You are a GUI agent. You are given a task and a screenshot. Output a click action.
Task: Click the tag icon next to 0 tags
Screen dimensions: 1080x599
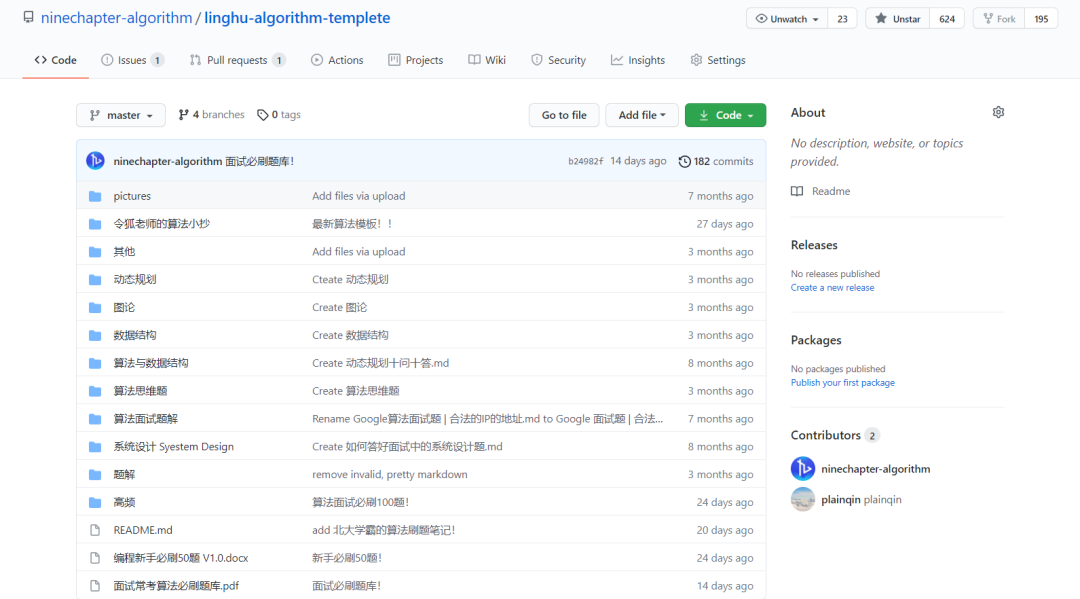point(262,115)
